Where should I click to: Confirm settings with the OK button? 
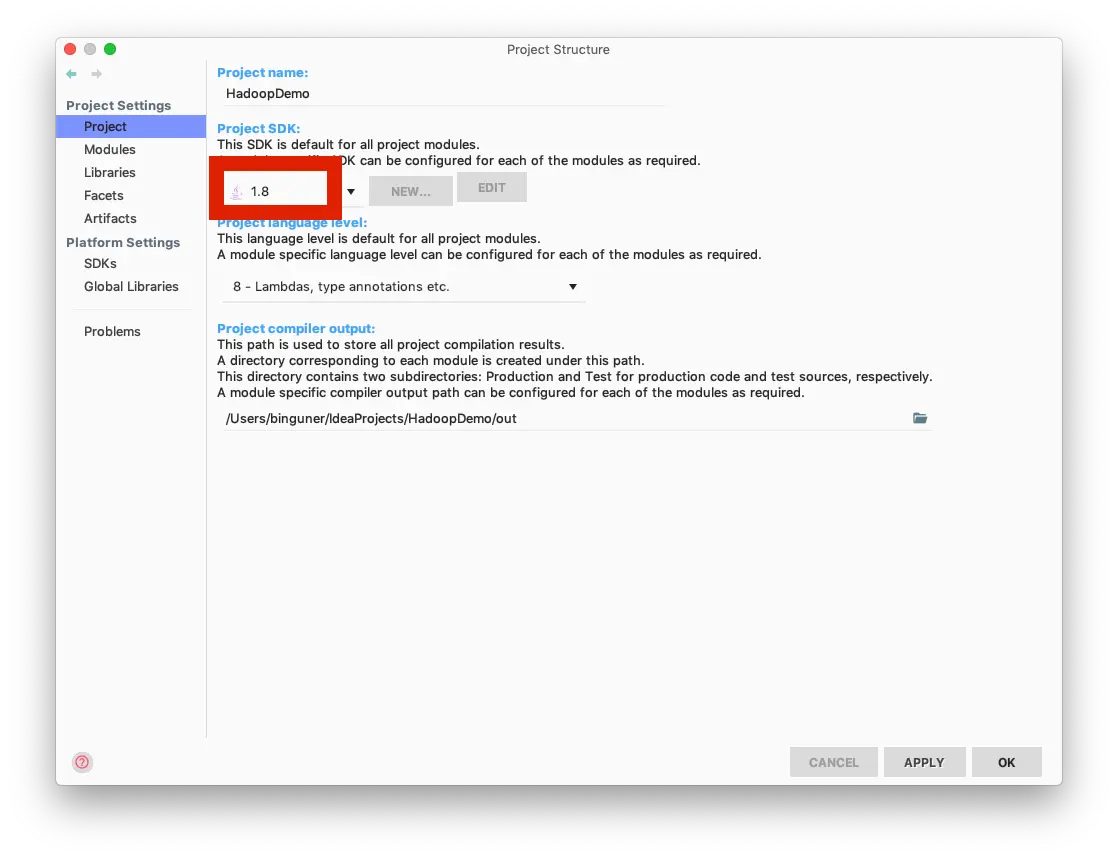tap(1006, 761)
